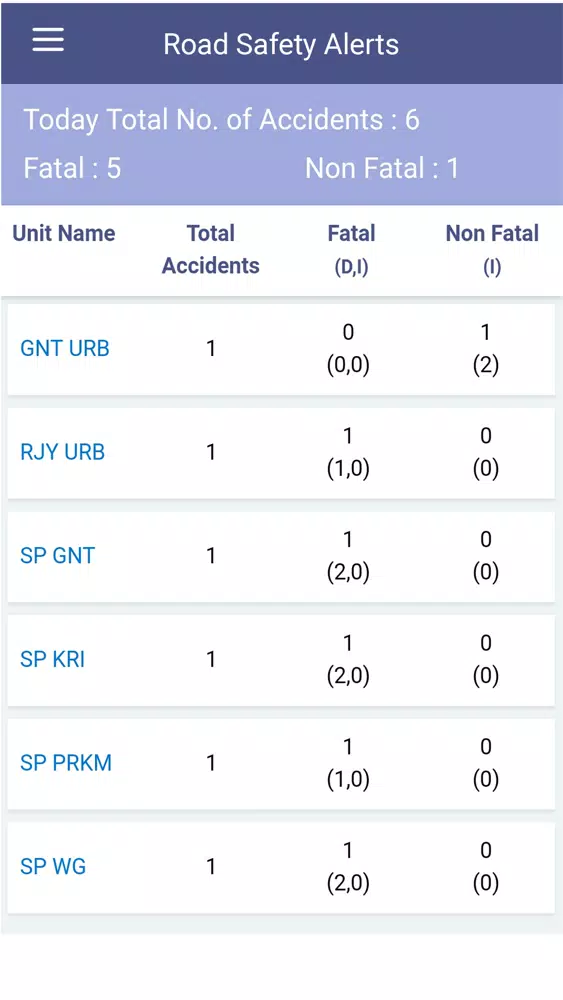This screenshot has height=1000, width=563.
Task: Select the SP GNT unit
Action: 57,555
